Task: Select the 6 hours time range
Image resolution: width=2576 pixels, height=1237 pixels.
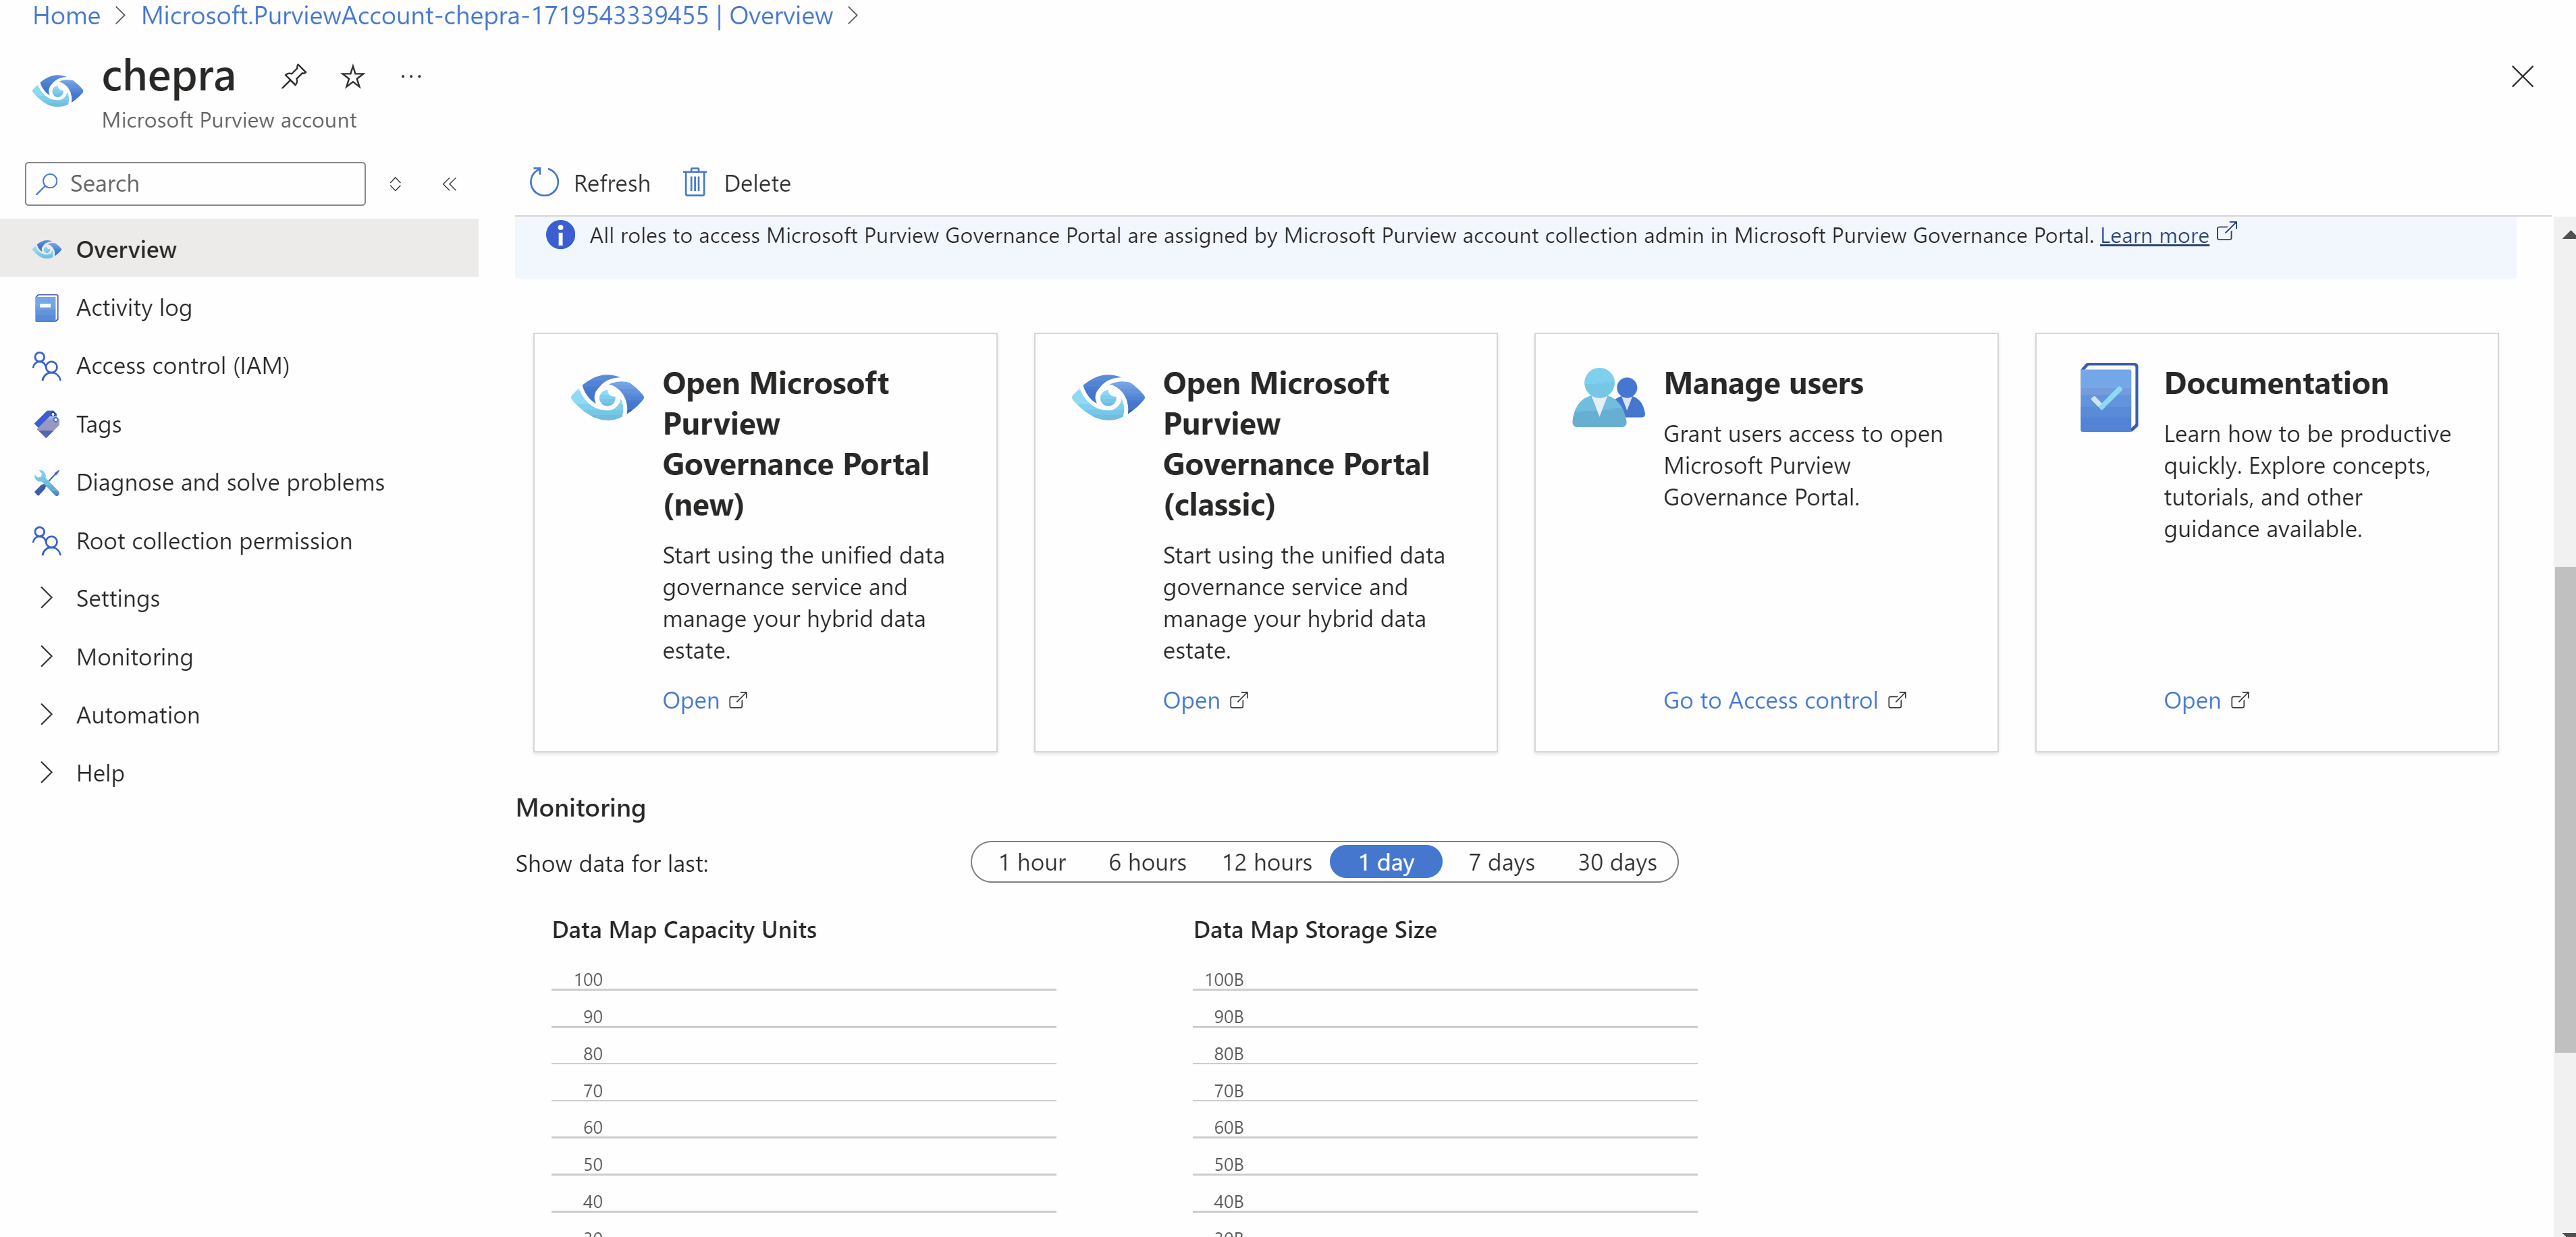Action: point(1147,863)
